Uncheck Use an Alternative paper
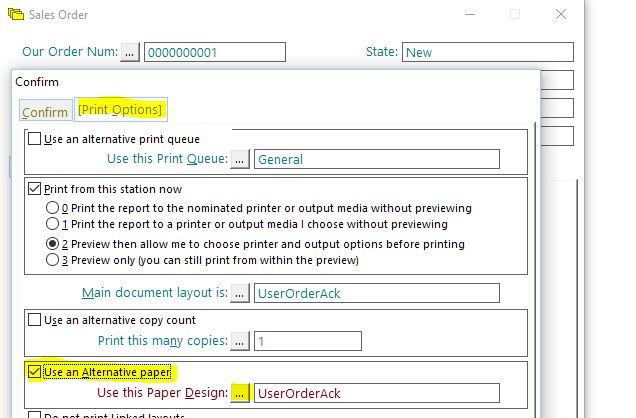636x418 pixels. click(x=34, y=372)
